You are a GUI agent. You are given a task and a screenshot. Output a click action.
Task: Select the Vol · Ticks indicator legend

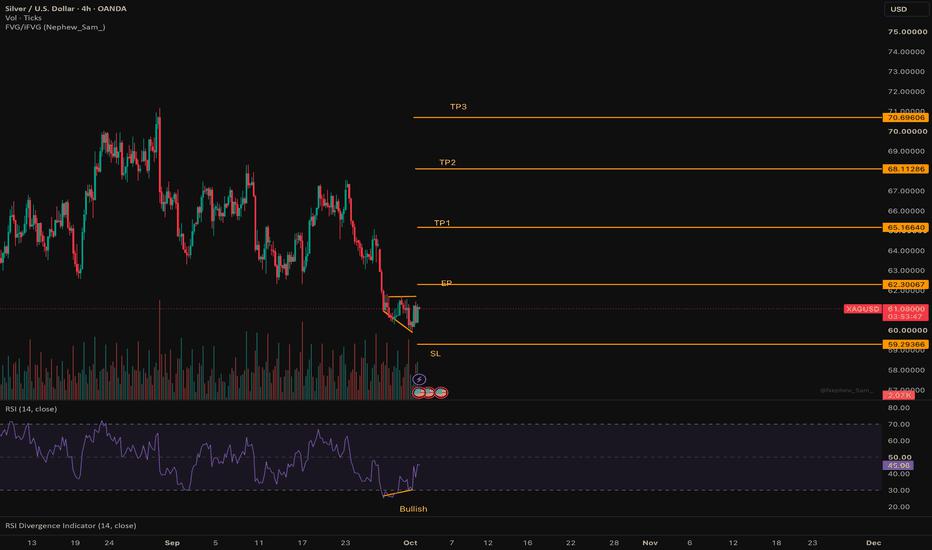(x=23, y=18)
